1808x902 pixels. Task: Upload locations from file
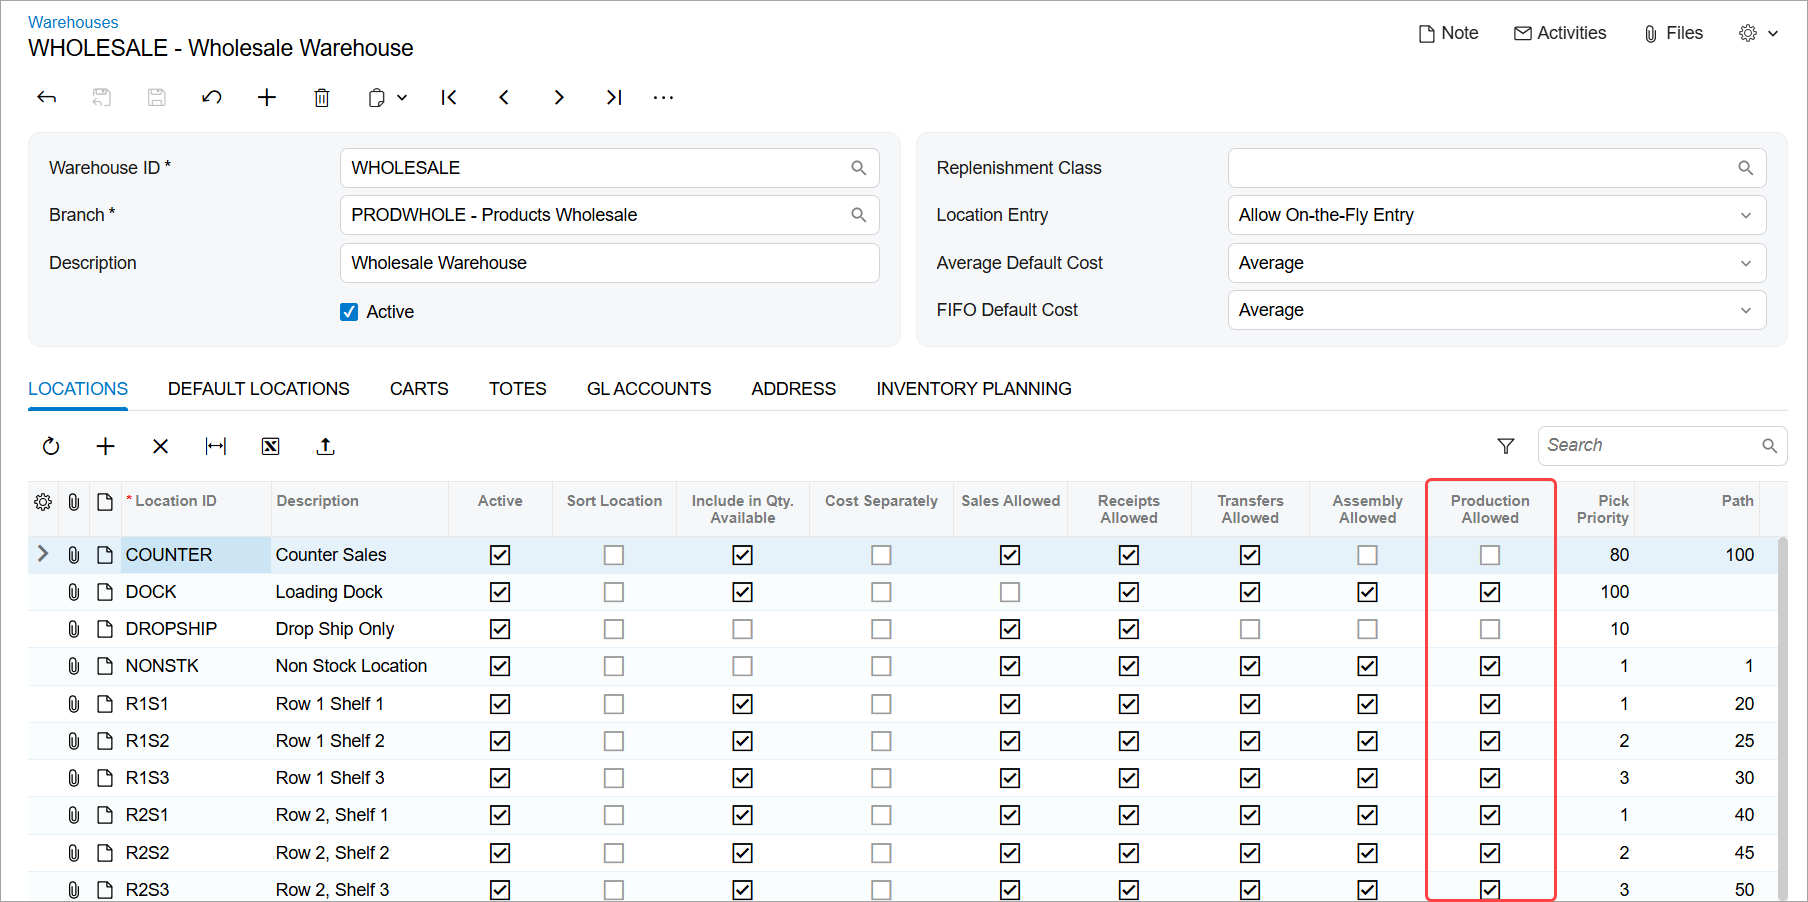click(325, 446)
